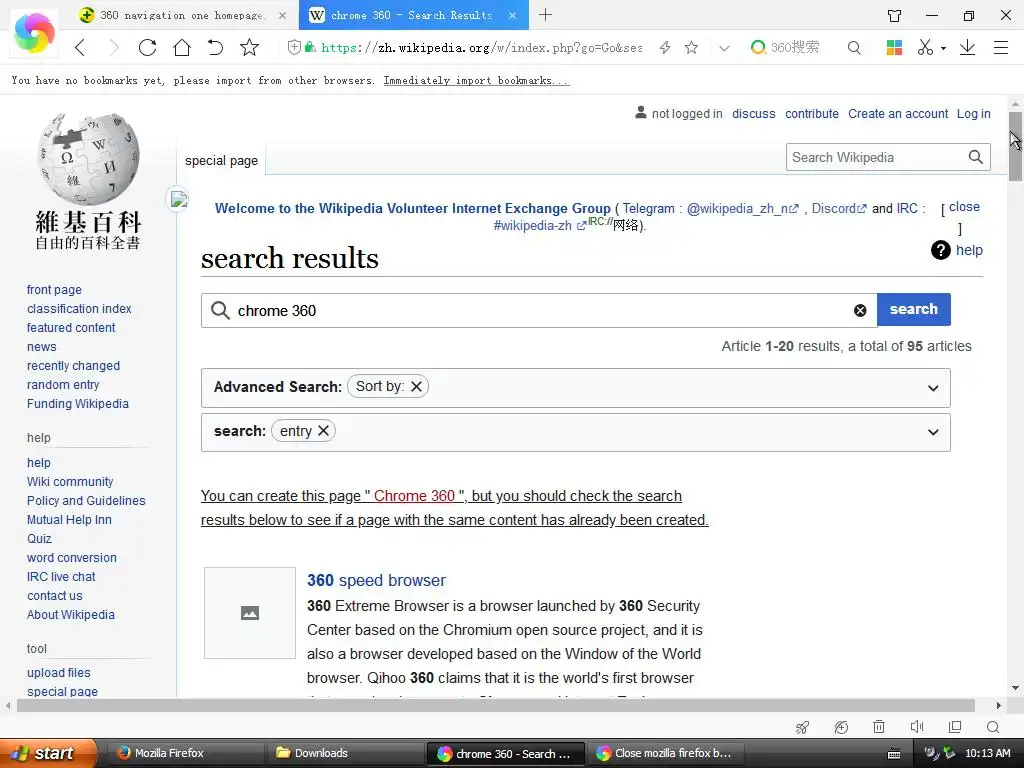Click the rocket accelerator icon in status bar
This screenshot has width=1024, height=768.
point(803,727)
